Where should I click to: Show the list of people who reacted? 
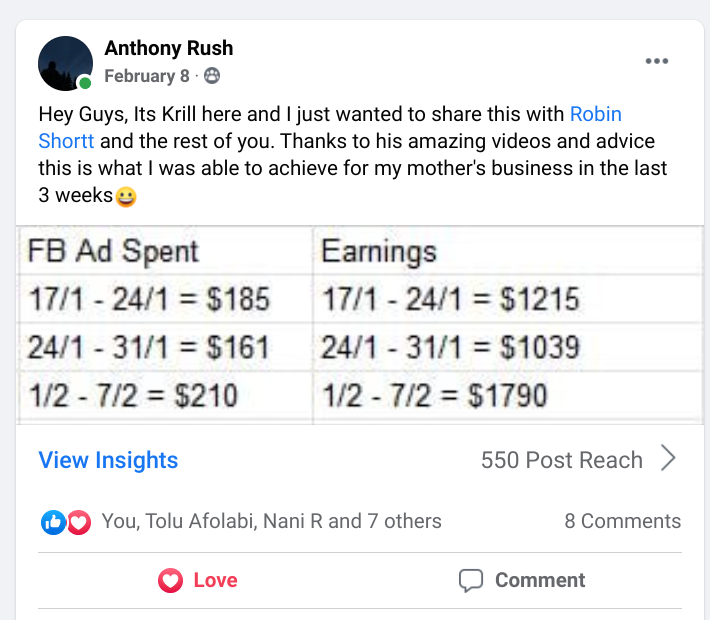[270, 521]
